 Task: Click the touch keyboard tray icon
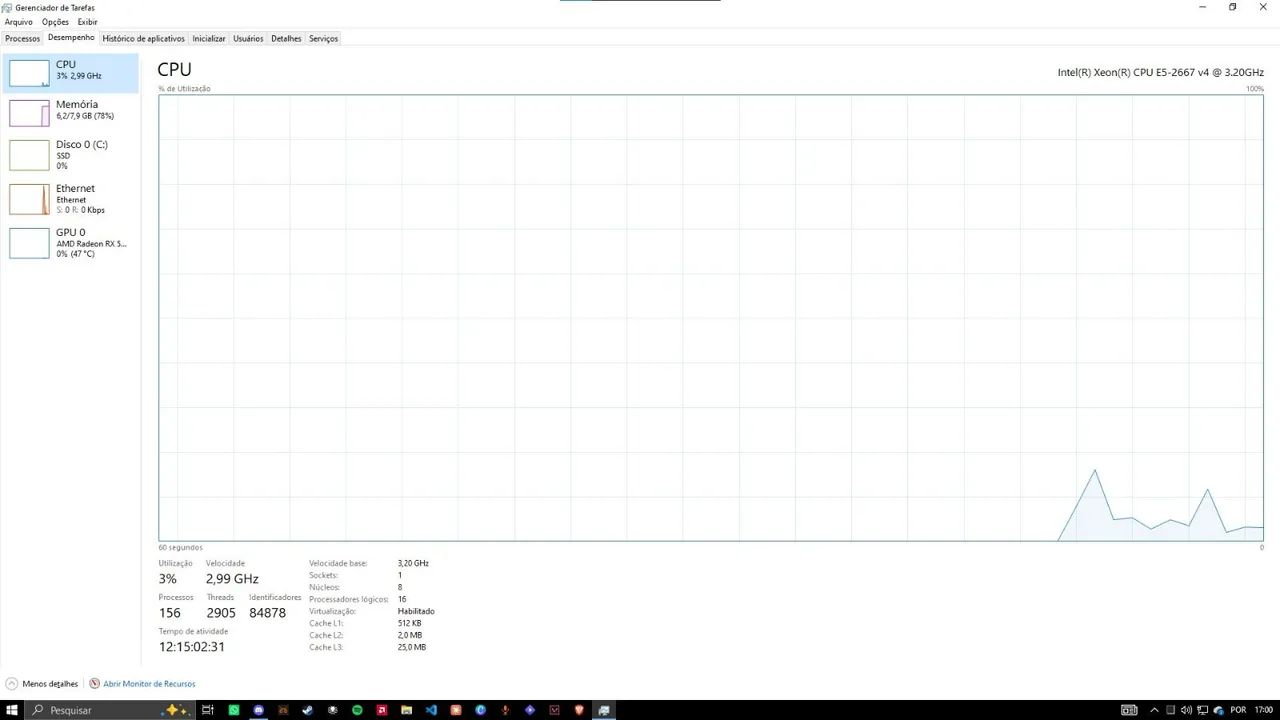[1129, 710]
